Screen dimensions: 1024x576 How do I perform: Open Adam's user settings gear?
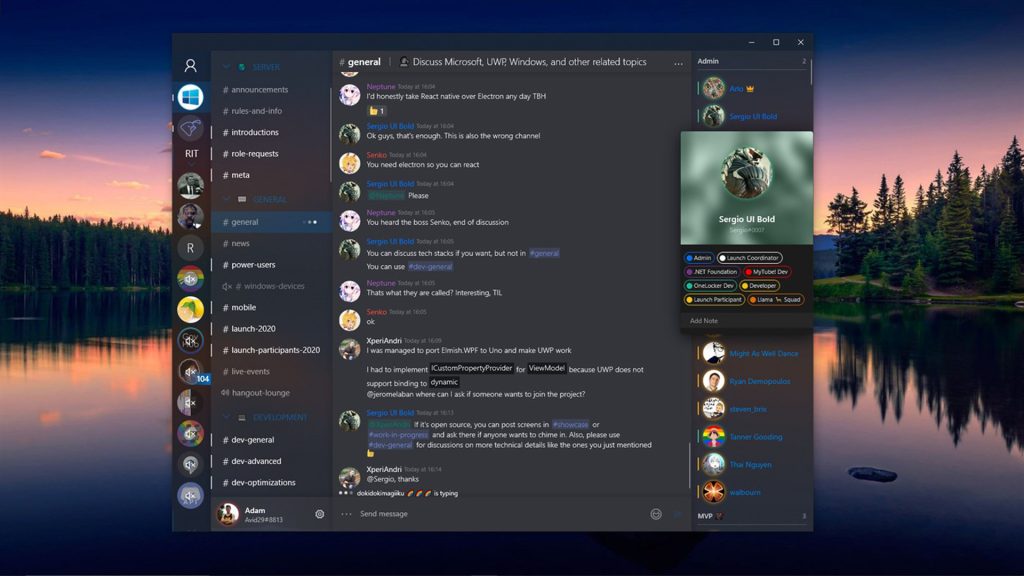(x=318, y=513)
